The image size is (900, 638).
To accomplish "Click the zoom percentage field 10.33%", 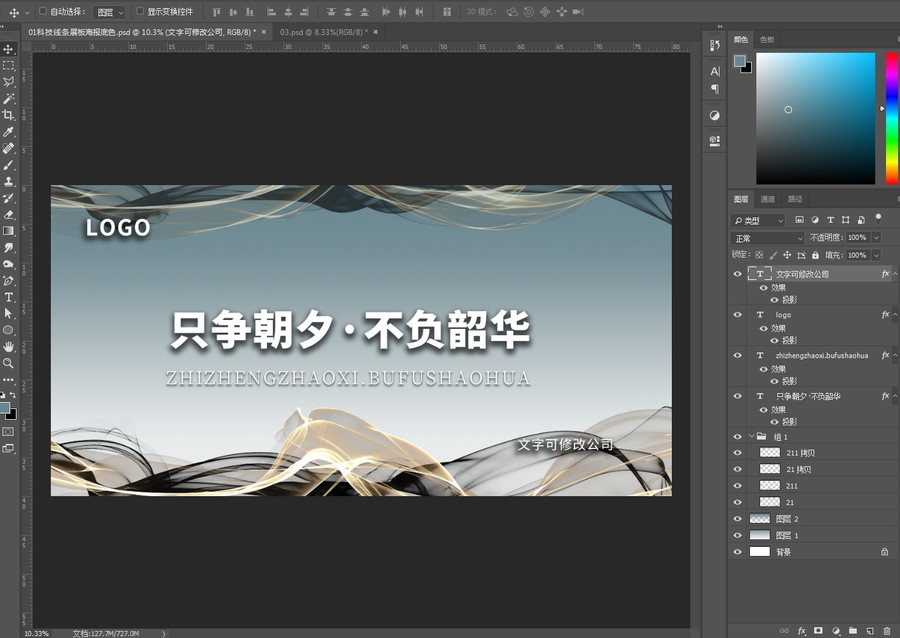I will pos(37,633).
